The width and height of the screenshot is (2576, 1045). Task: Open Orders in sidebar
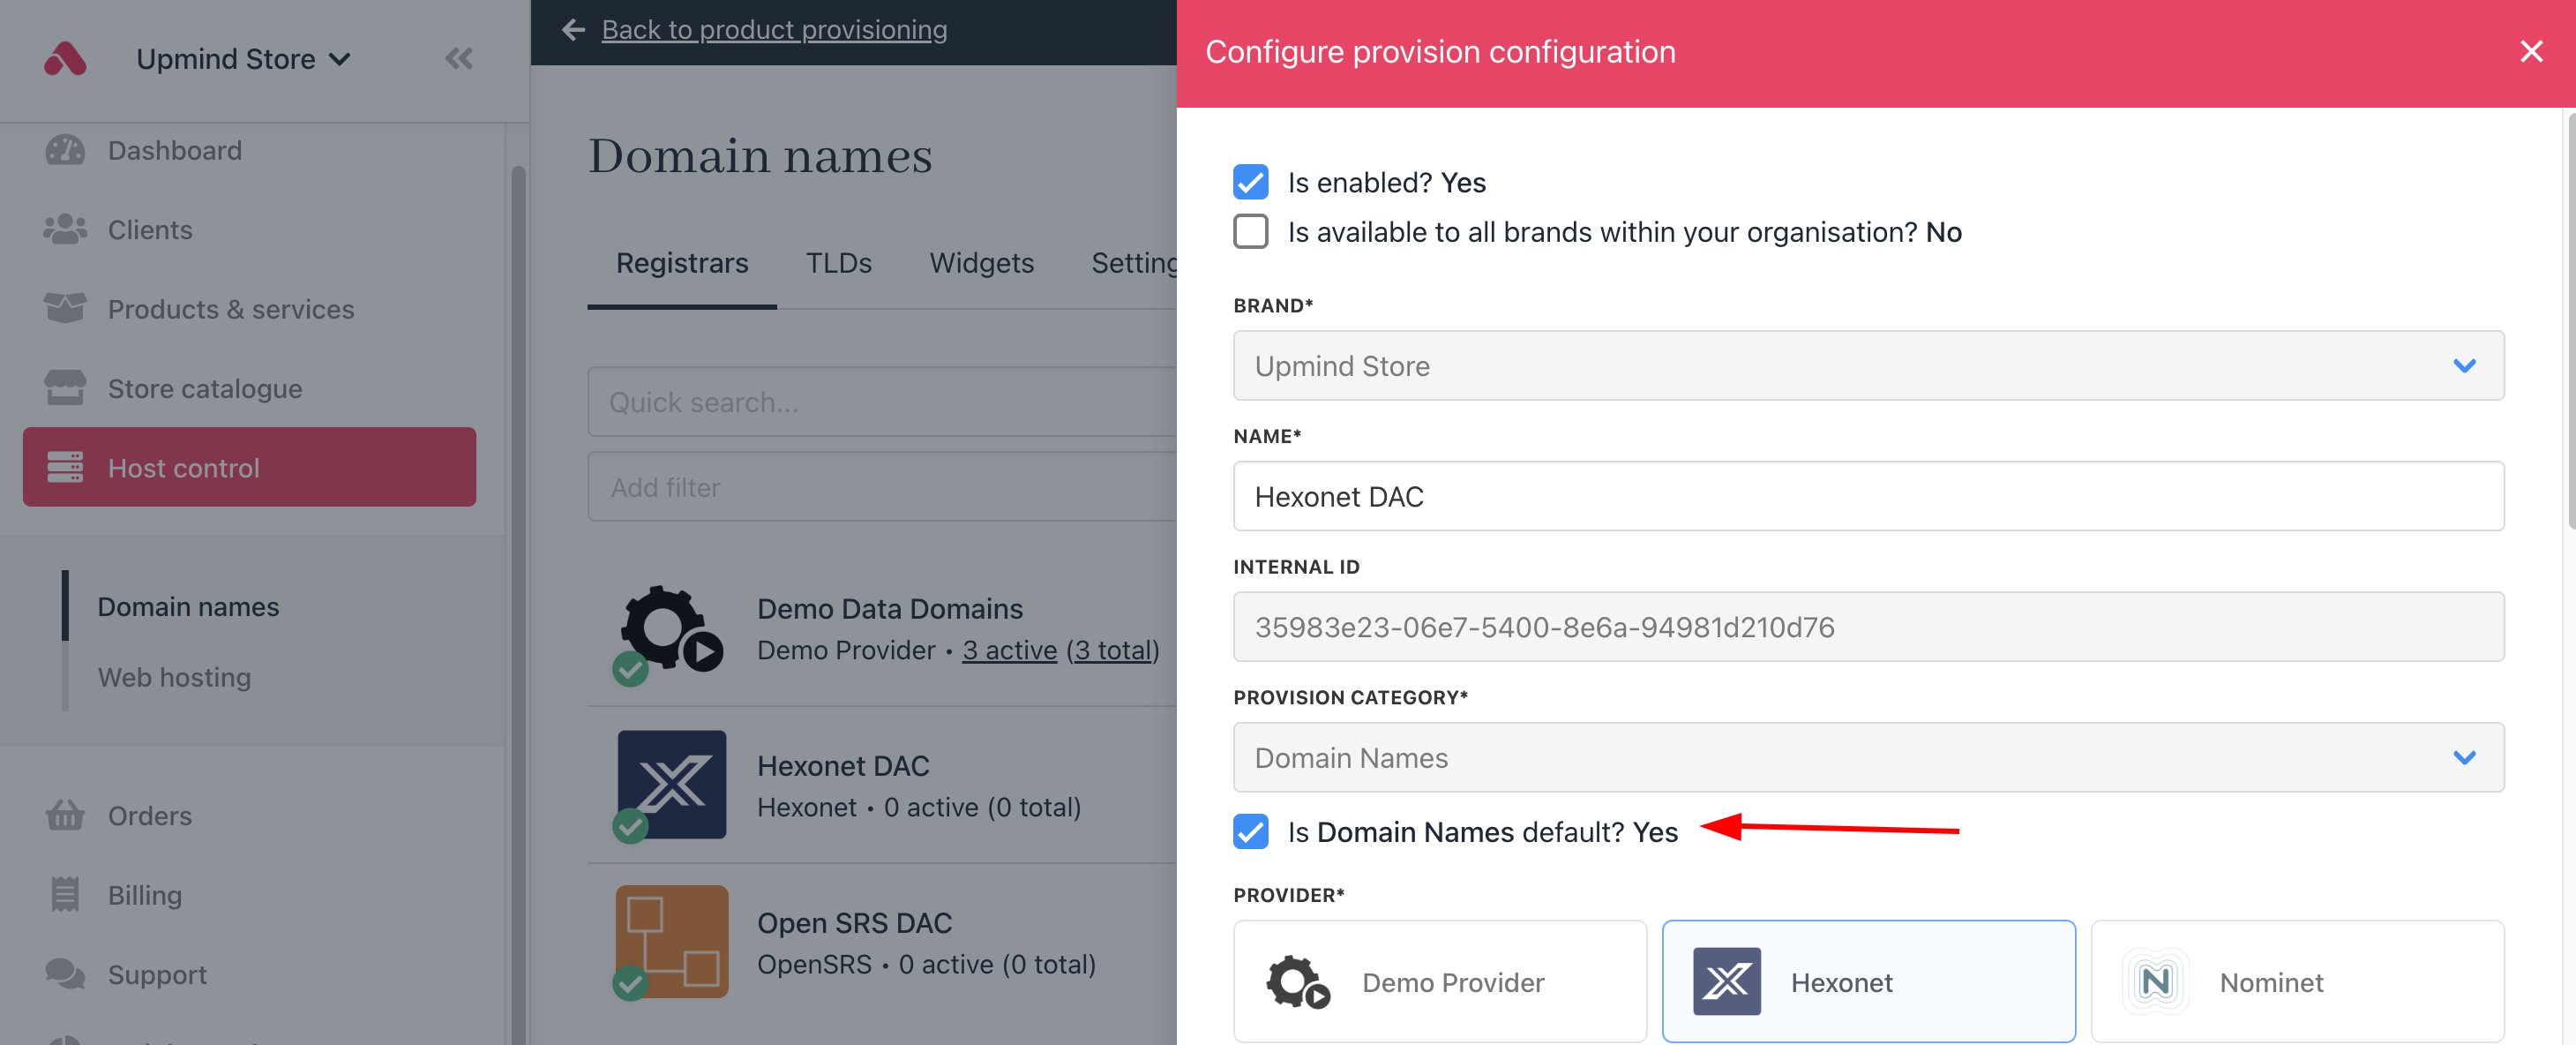coord(250,815)
